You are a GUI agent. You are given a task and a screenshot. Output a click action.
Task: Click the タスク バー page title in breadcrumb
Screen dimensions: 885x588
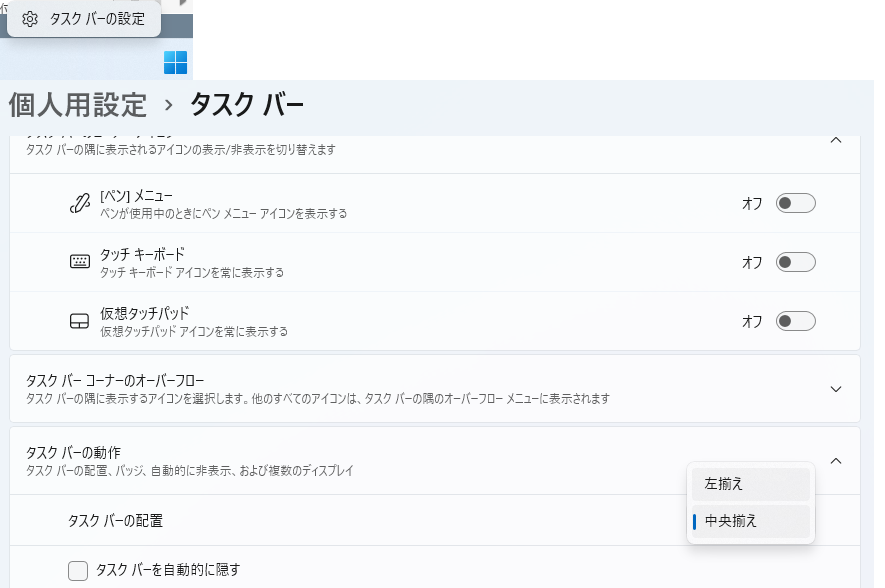click(x=247, y=105)
